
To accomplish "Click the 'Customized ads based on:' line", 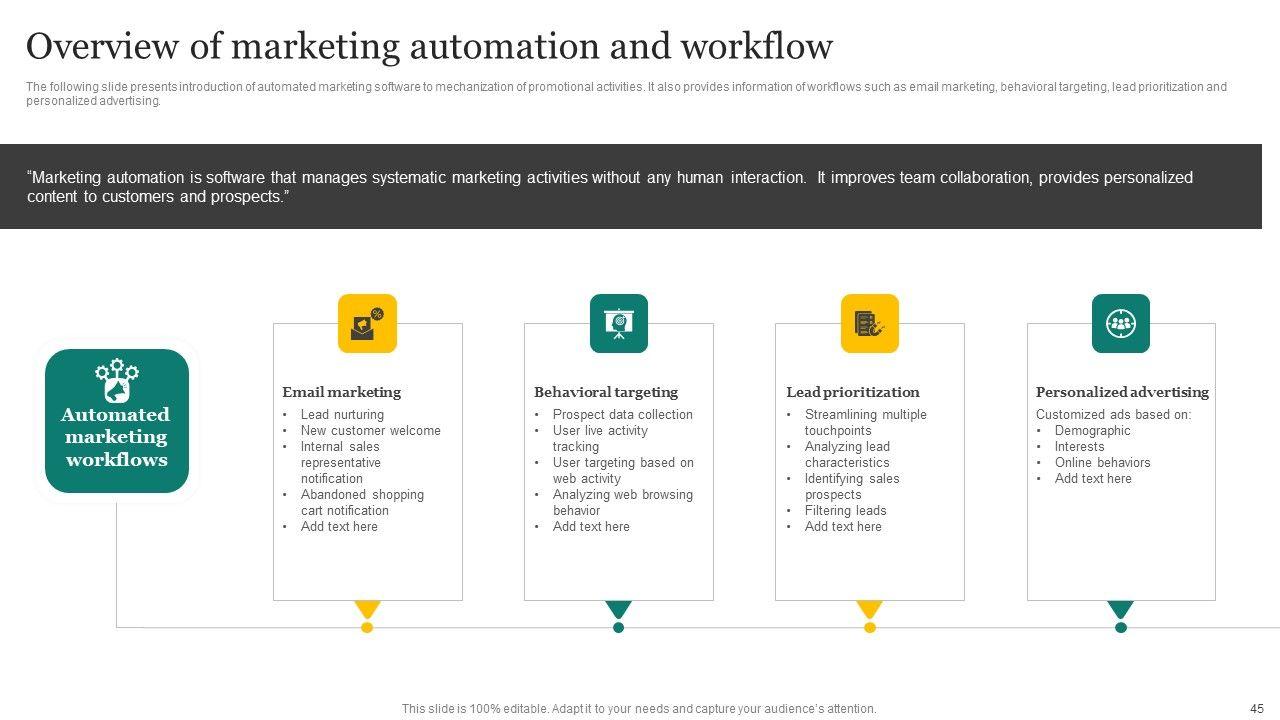I will 1114,415.
